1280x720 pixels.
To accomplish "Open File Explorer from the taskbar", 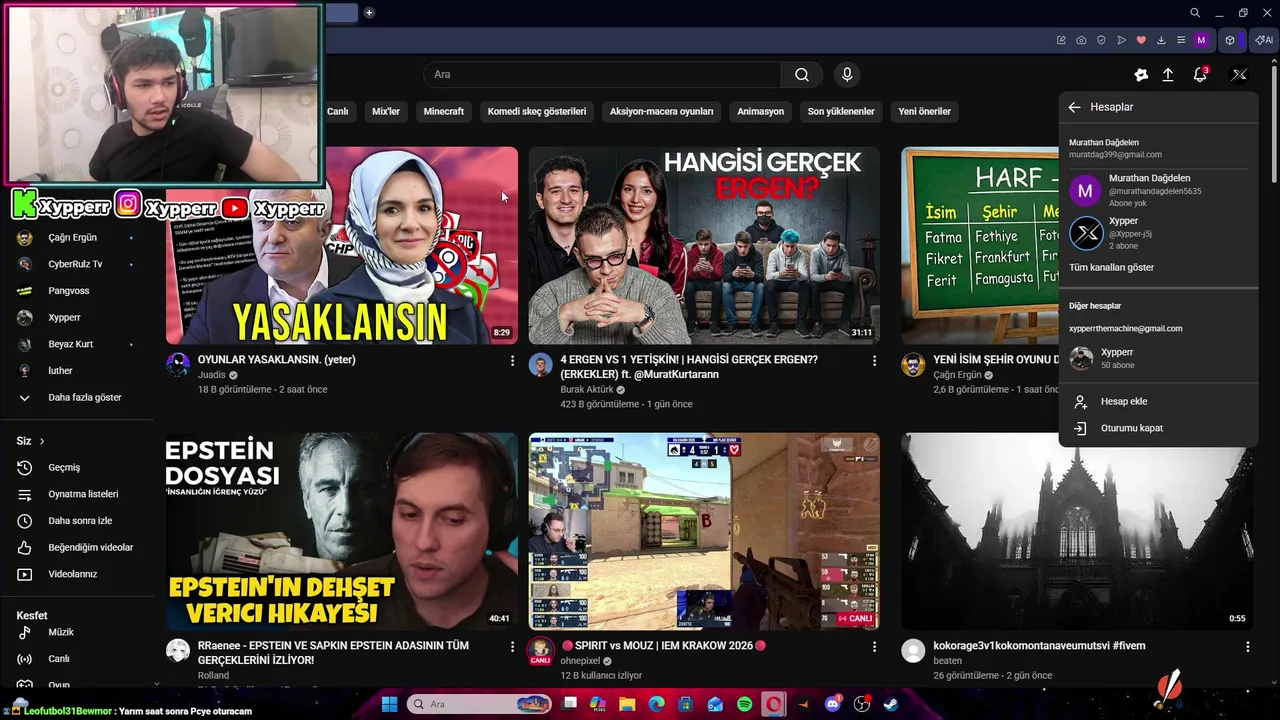I will tap(627, 704).
